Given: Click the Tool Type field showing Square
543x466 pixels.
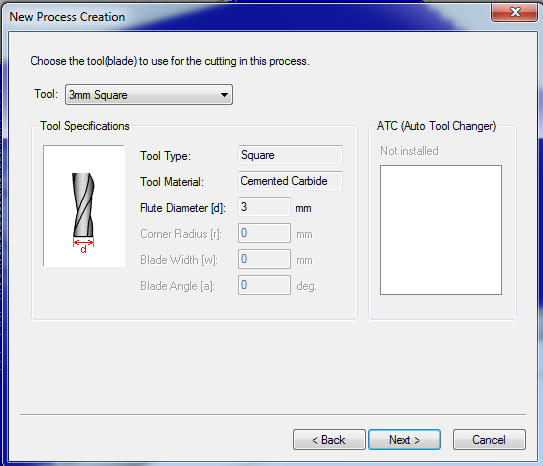Looking at the screenshot, I should pyautogui.click(x=290, y=155).
